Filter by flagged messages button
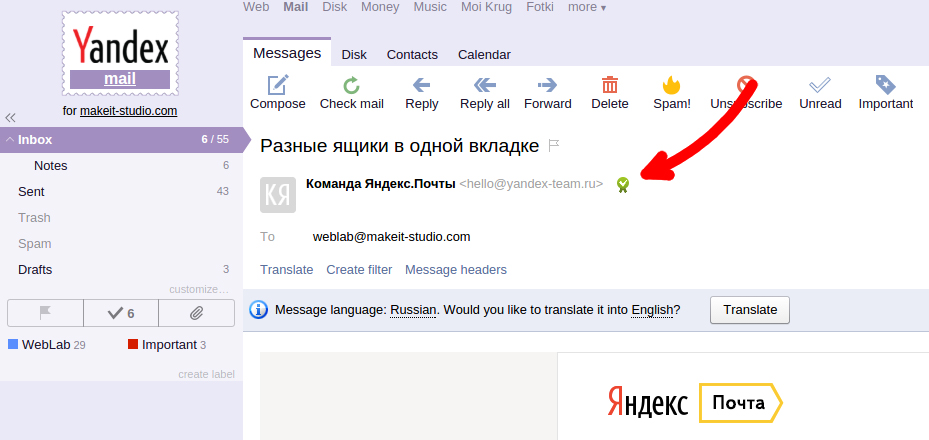The image size is (929, 440). click(x=45, y=313)
